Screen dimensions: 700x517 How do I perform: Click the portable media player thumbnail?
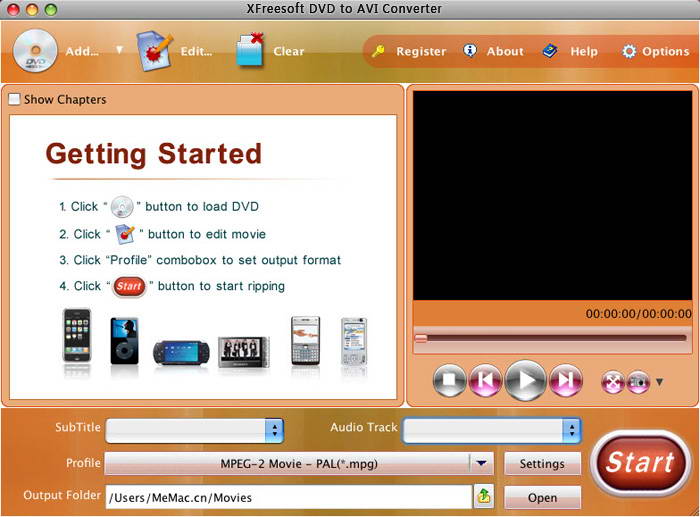coord(244,352)
